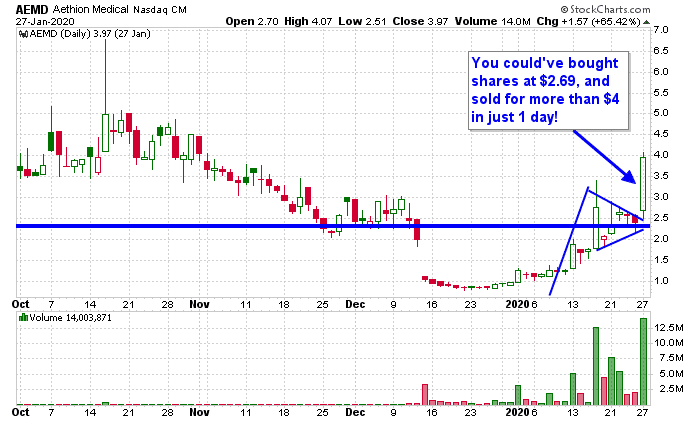Click the 2020 label on the price chart axis
Image resolution: width=700 pixels, height=421 pixels.
tap(517, 304)
